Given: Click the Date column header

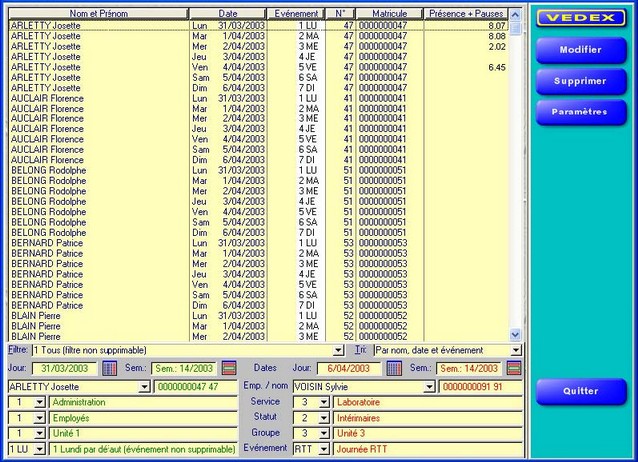Looking at the screenshot, I should pyautogui.click(x=227, y=14).
